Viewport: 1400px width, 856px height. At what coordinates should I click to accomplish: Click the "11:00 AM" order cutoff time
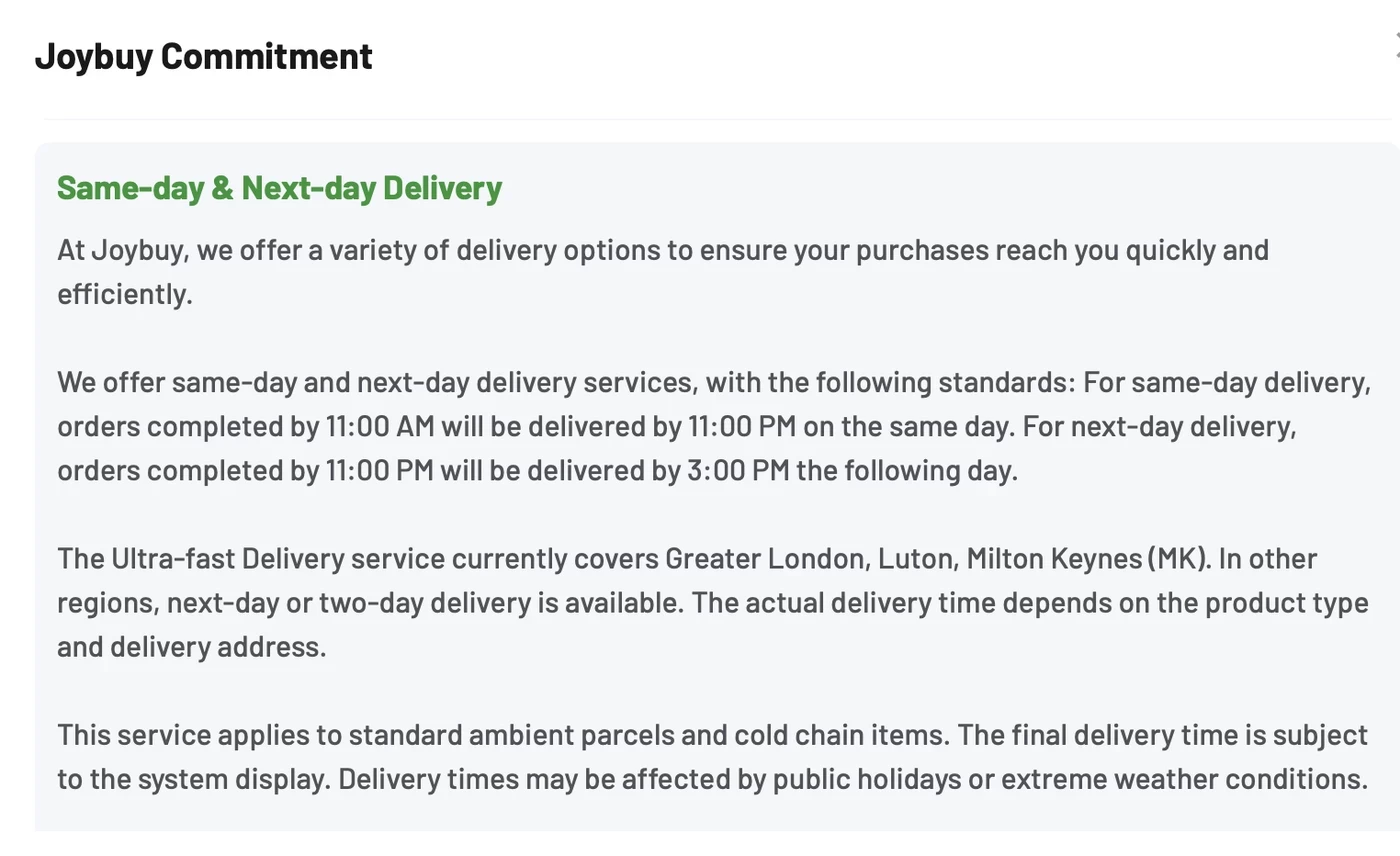(379, 427)
